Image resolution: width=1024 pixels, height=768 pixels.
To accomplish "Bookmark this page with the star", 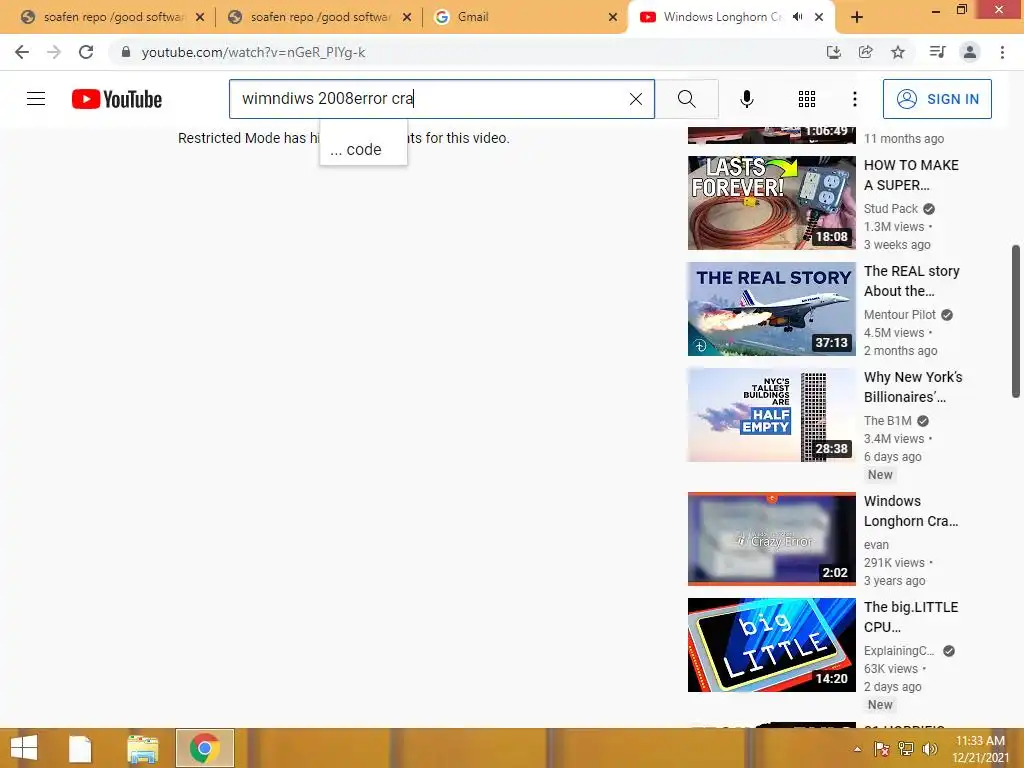I will (898, 52).
